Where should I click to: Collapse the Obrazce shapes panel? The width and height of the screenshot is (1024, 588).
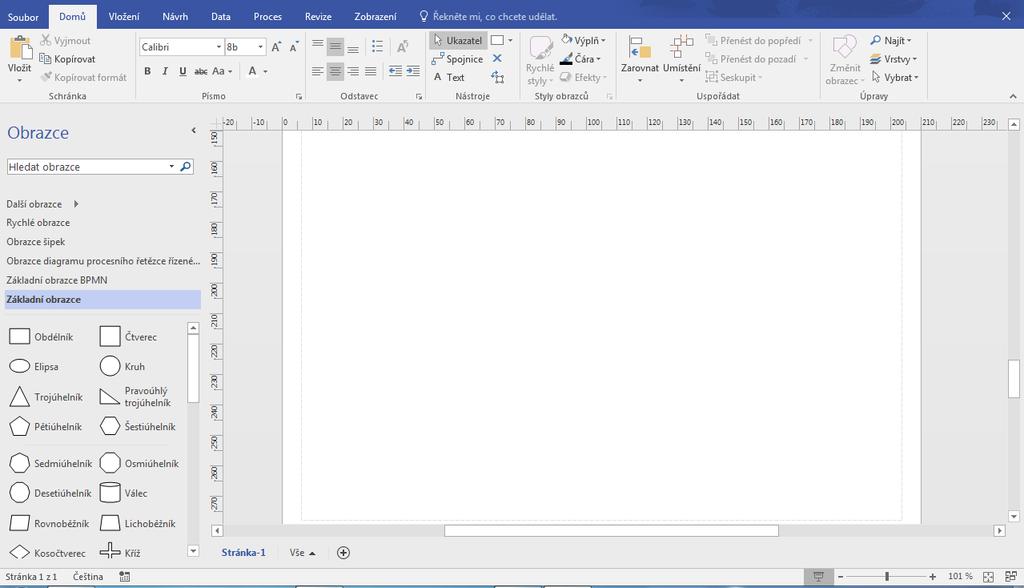coord(193,131)
